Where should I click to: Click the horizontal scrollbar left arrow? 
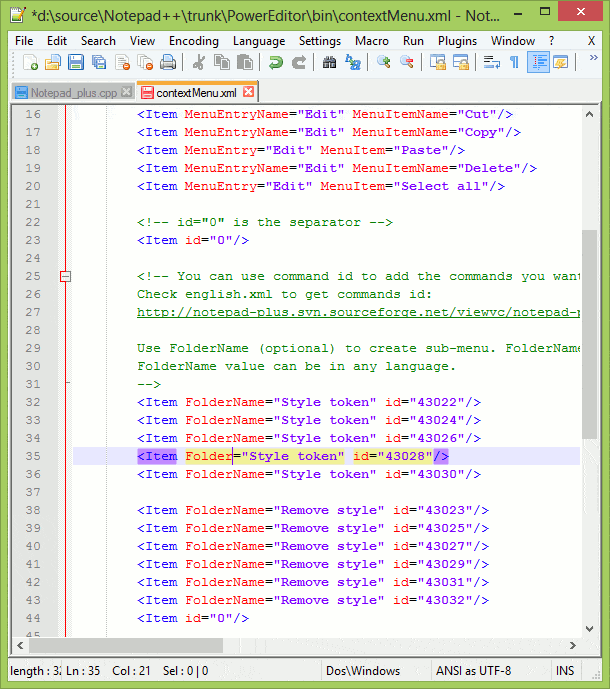tap(20, 645)
